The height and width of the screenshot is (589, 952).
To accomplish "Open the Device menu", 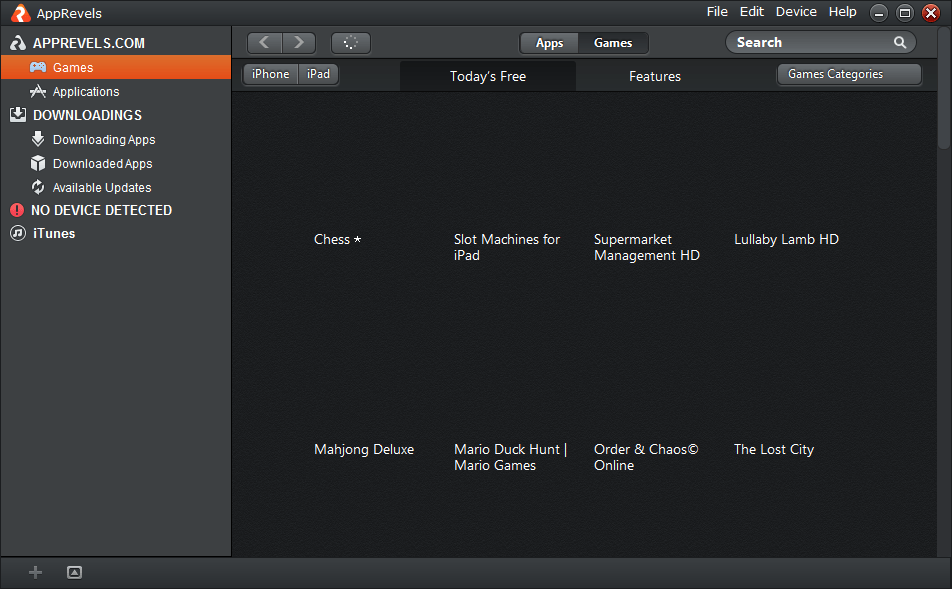I will click(x=796, y=12).
